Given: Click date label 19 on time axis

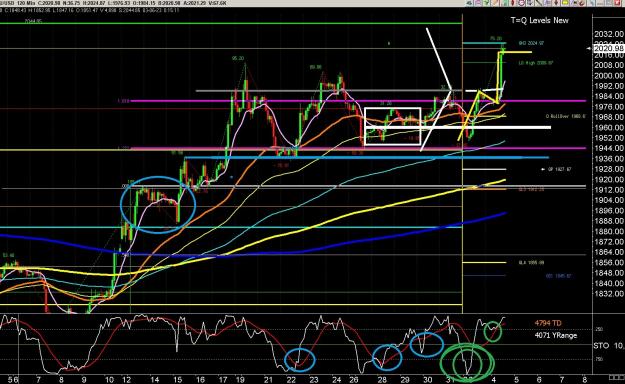Looking at the screenshot, I should [x=240, y=380].
